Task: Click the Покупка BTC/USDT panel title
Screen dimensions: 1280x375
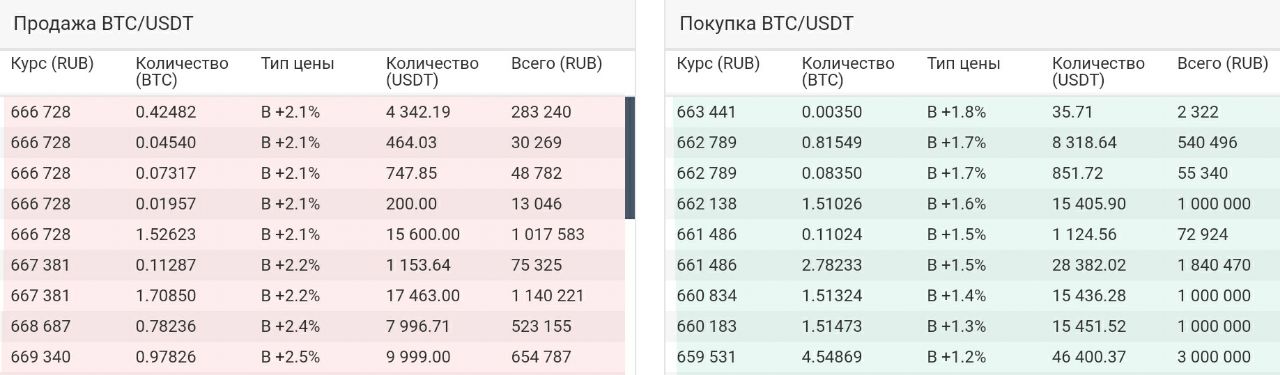Action: [767, 24]
